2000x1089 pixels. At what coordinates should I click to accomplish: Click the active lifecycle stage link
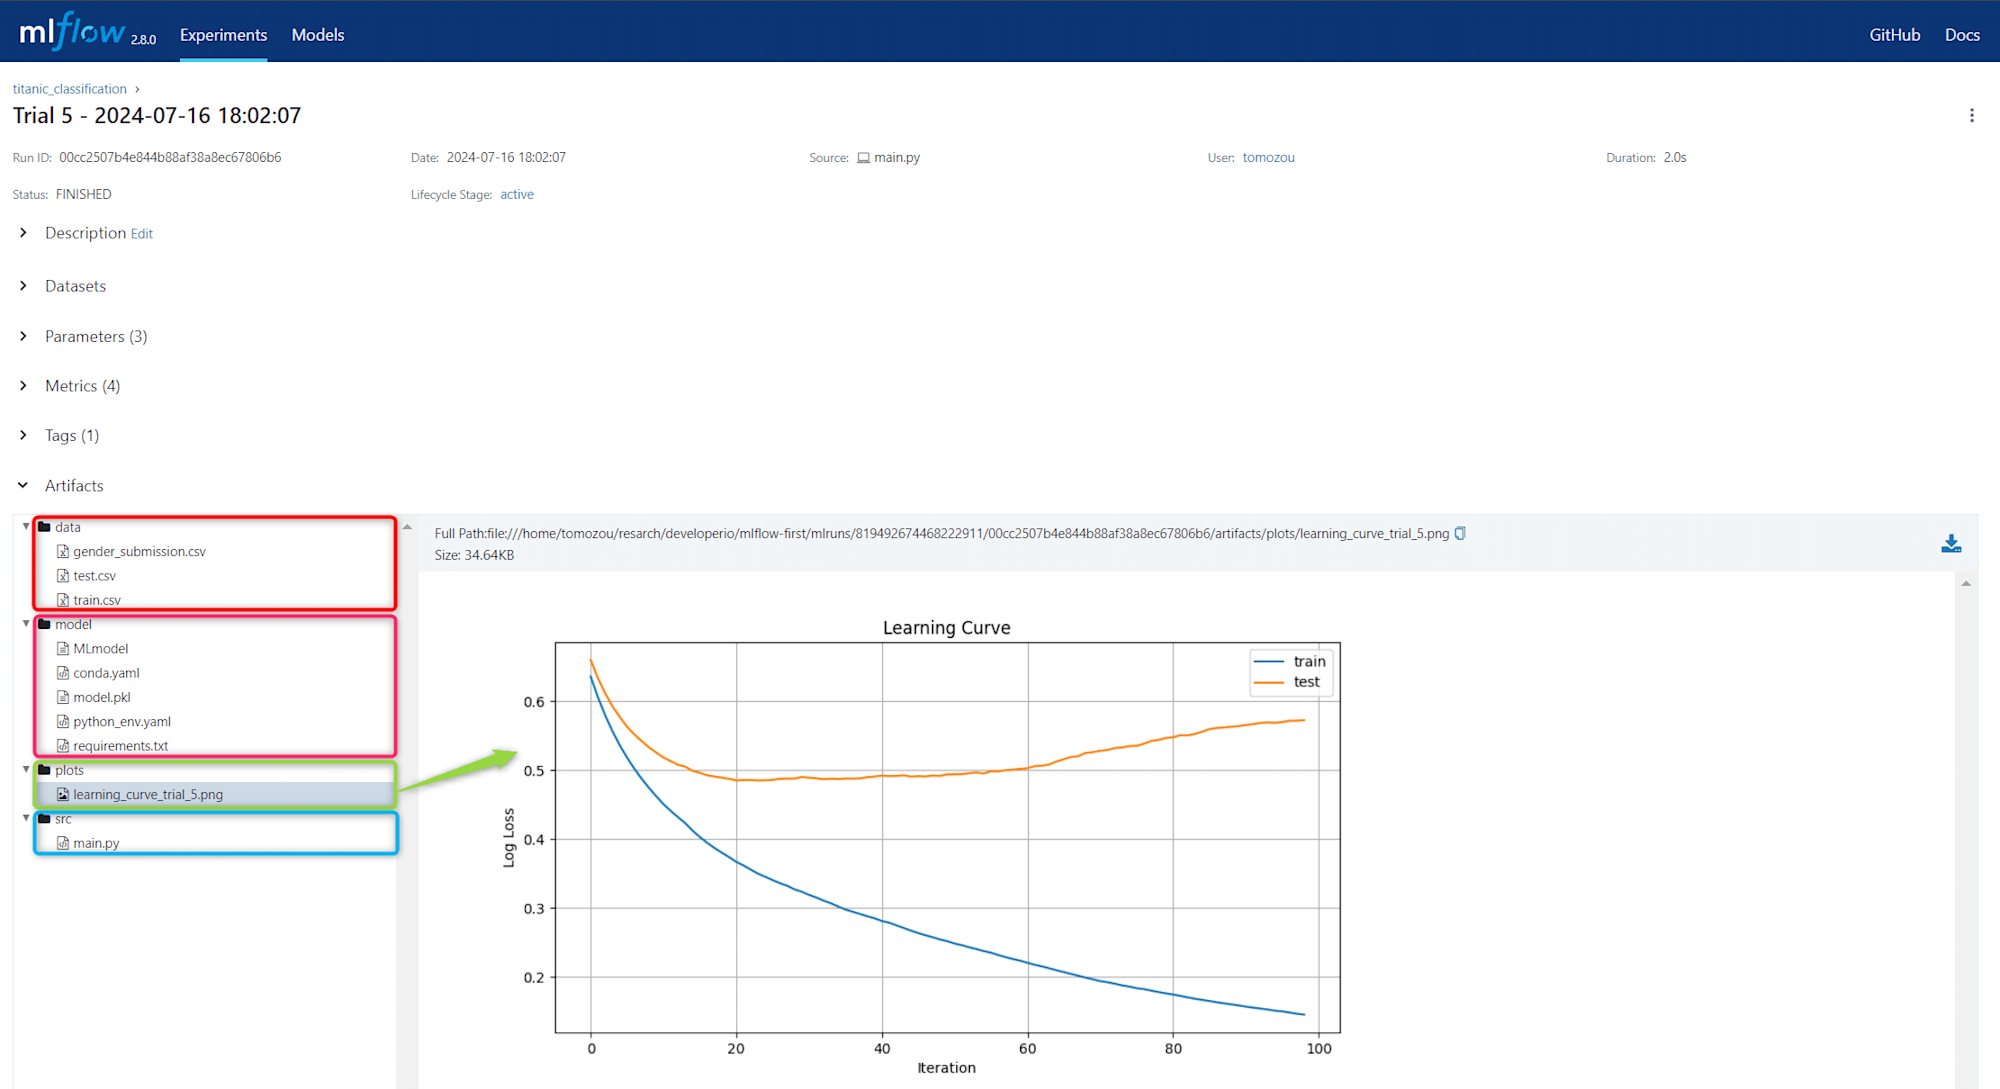[517, 195]
